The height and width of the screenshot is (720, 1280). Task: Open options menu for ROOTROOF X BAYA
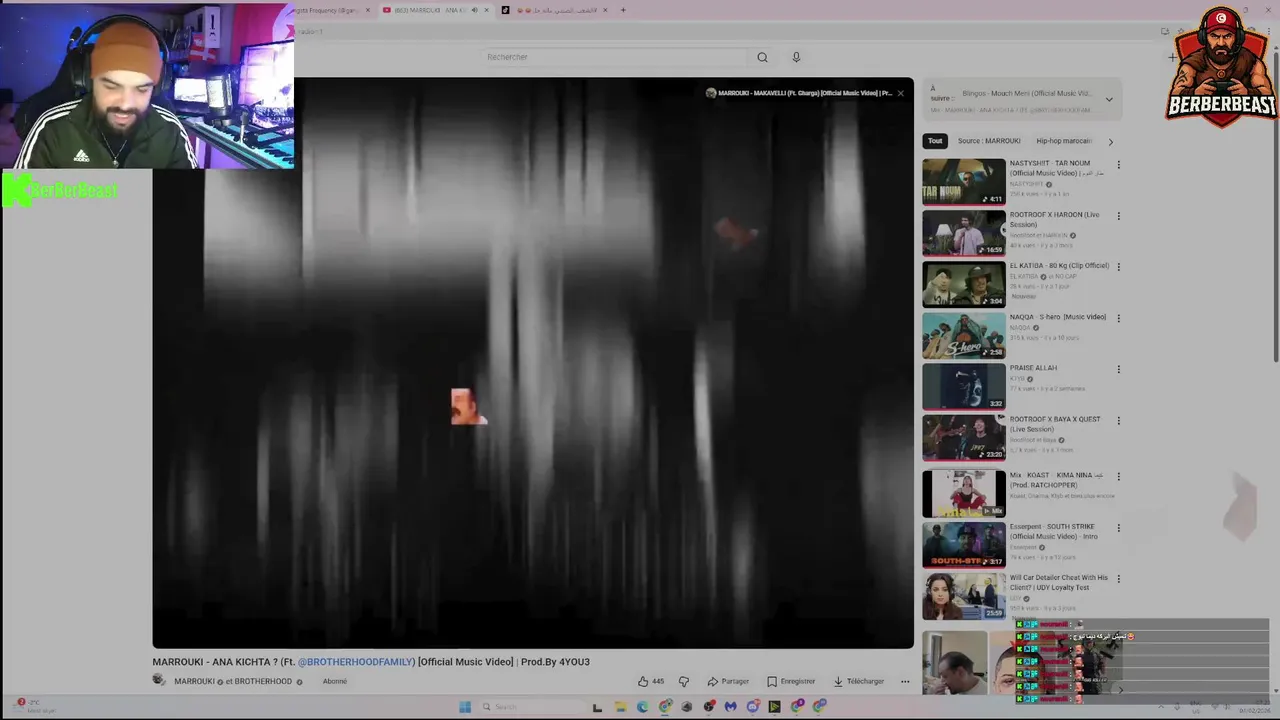(1118, 421)
